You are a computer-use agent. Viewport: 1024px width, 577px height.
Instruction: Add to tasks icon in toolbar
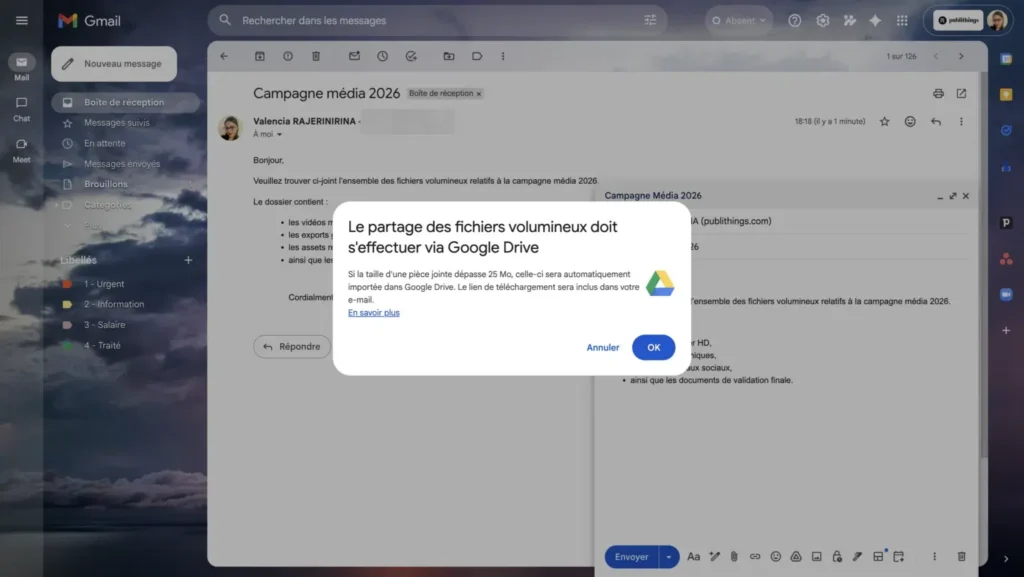[x=411, y=56]
